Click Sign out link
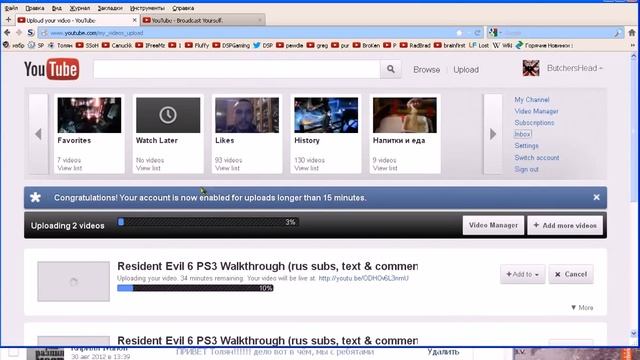 (x=526, y=169)
